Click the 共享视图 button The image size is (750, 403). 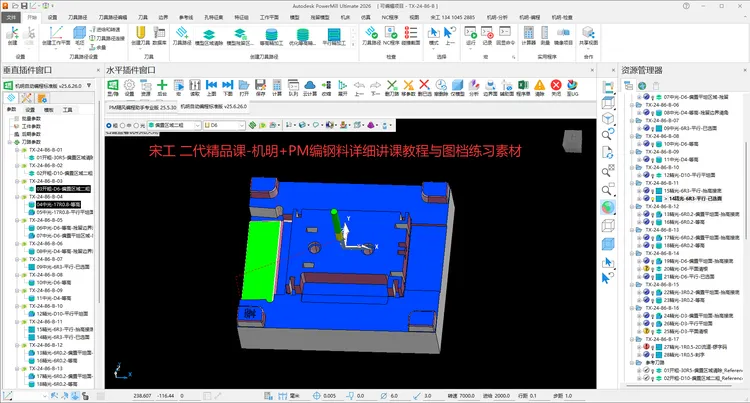point(587,34)
